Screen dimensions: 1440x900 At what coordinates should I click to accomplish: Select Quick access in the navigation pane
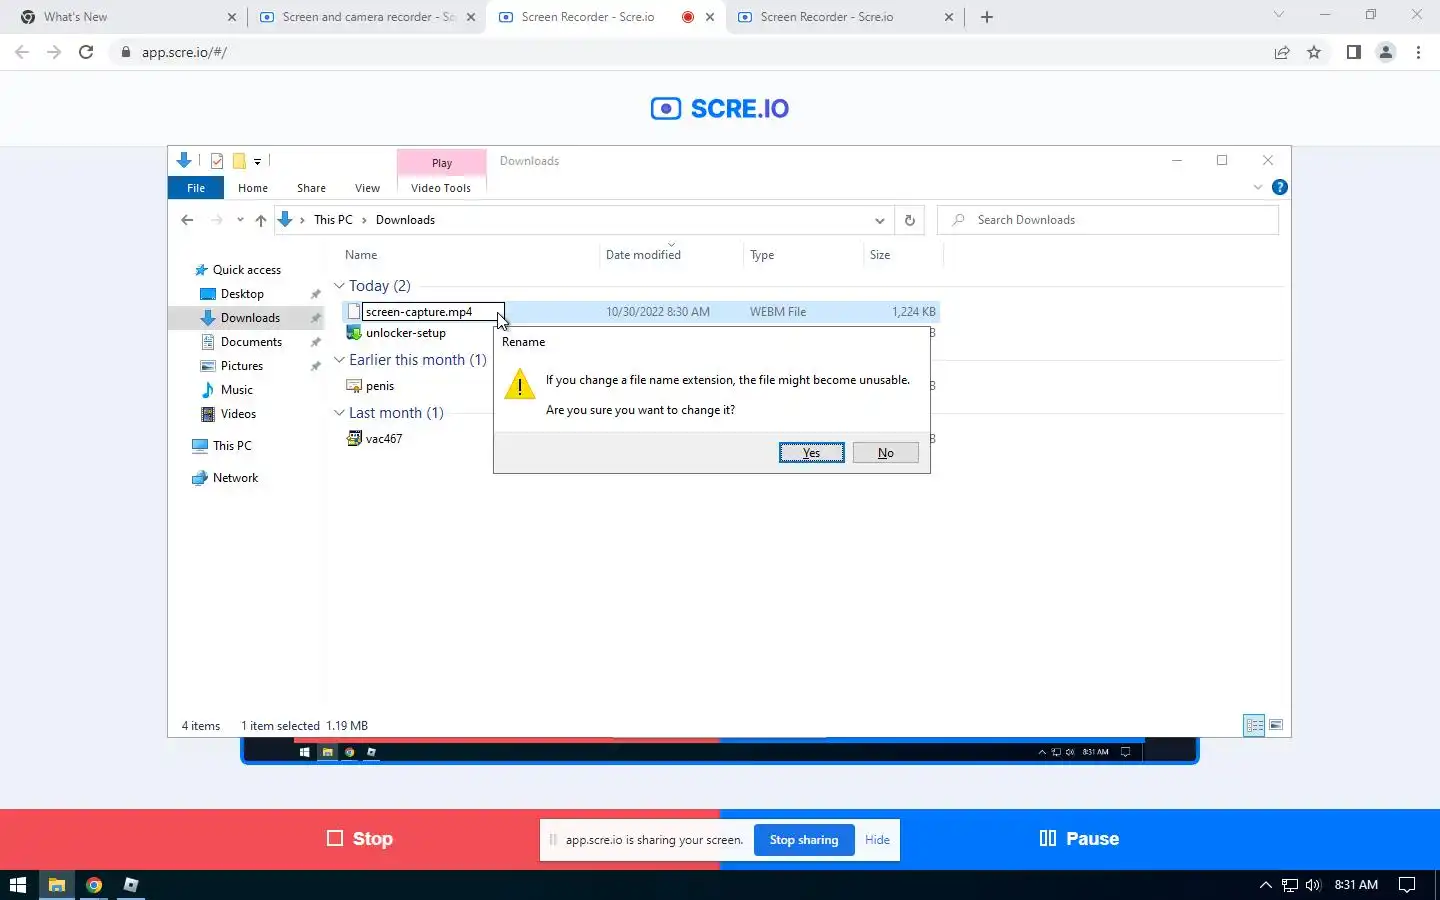click(247, 270)
